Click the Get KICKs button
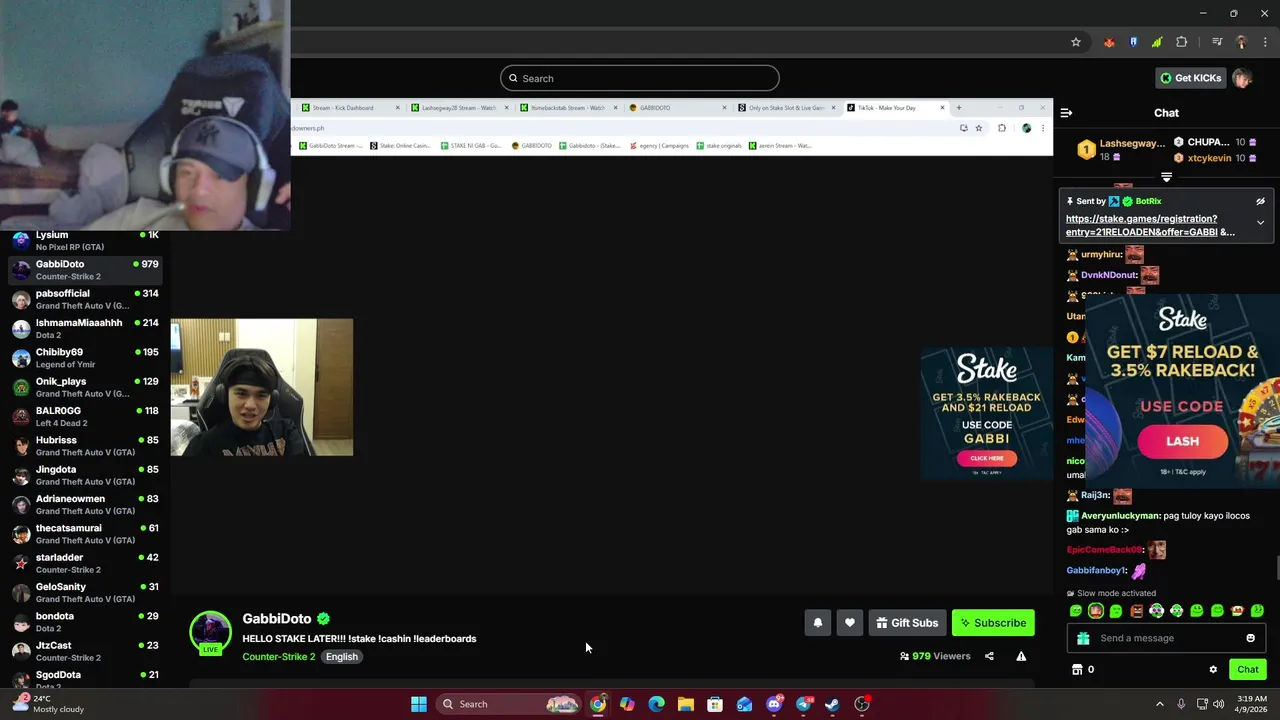 1190,78
